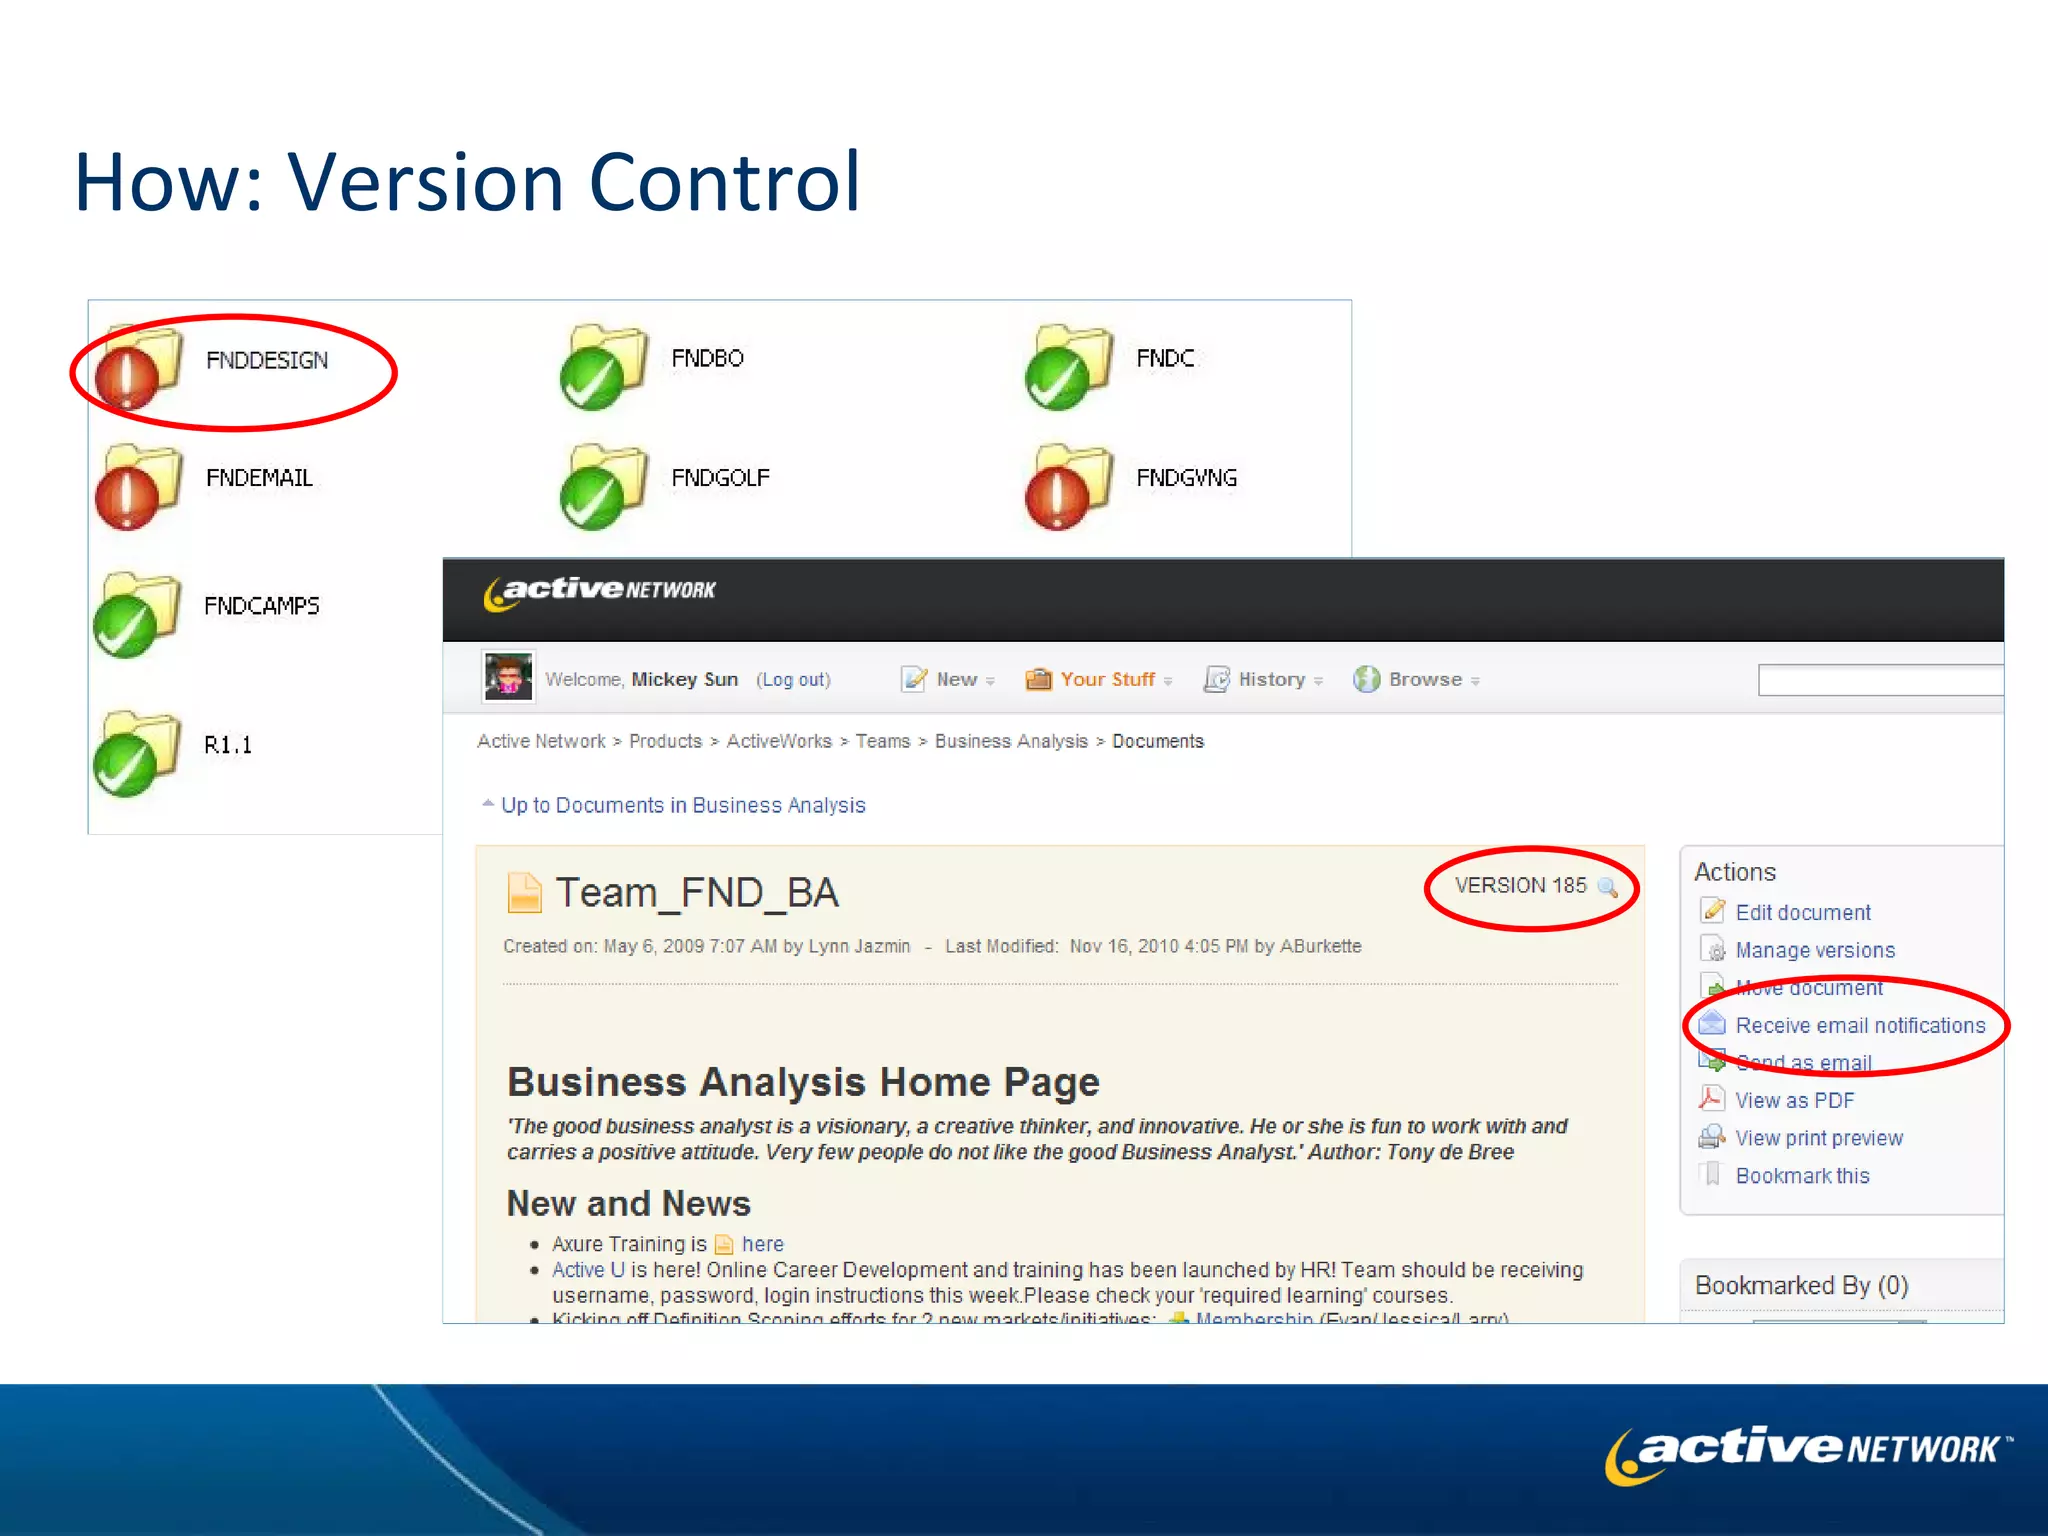
Task: Click the View as PDF icon
Action: point(1711,1098)
